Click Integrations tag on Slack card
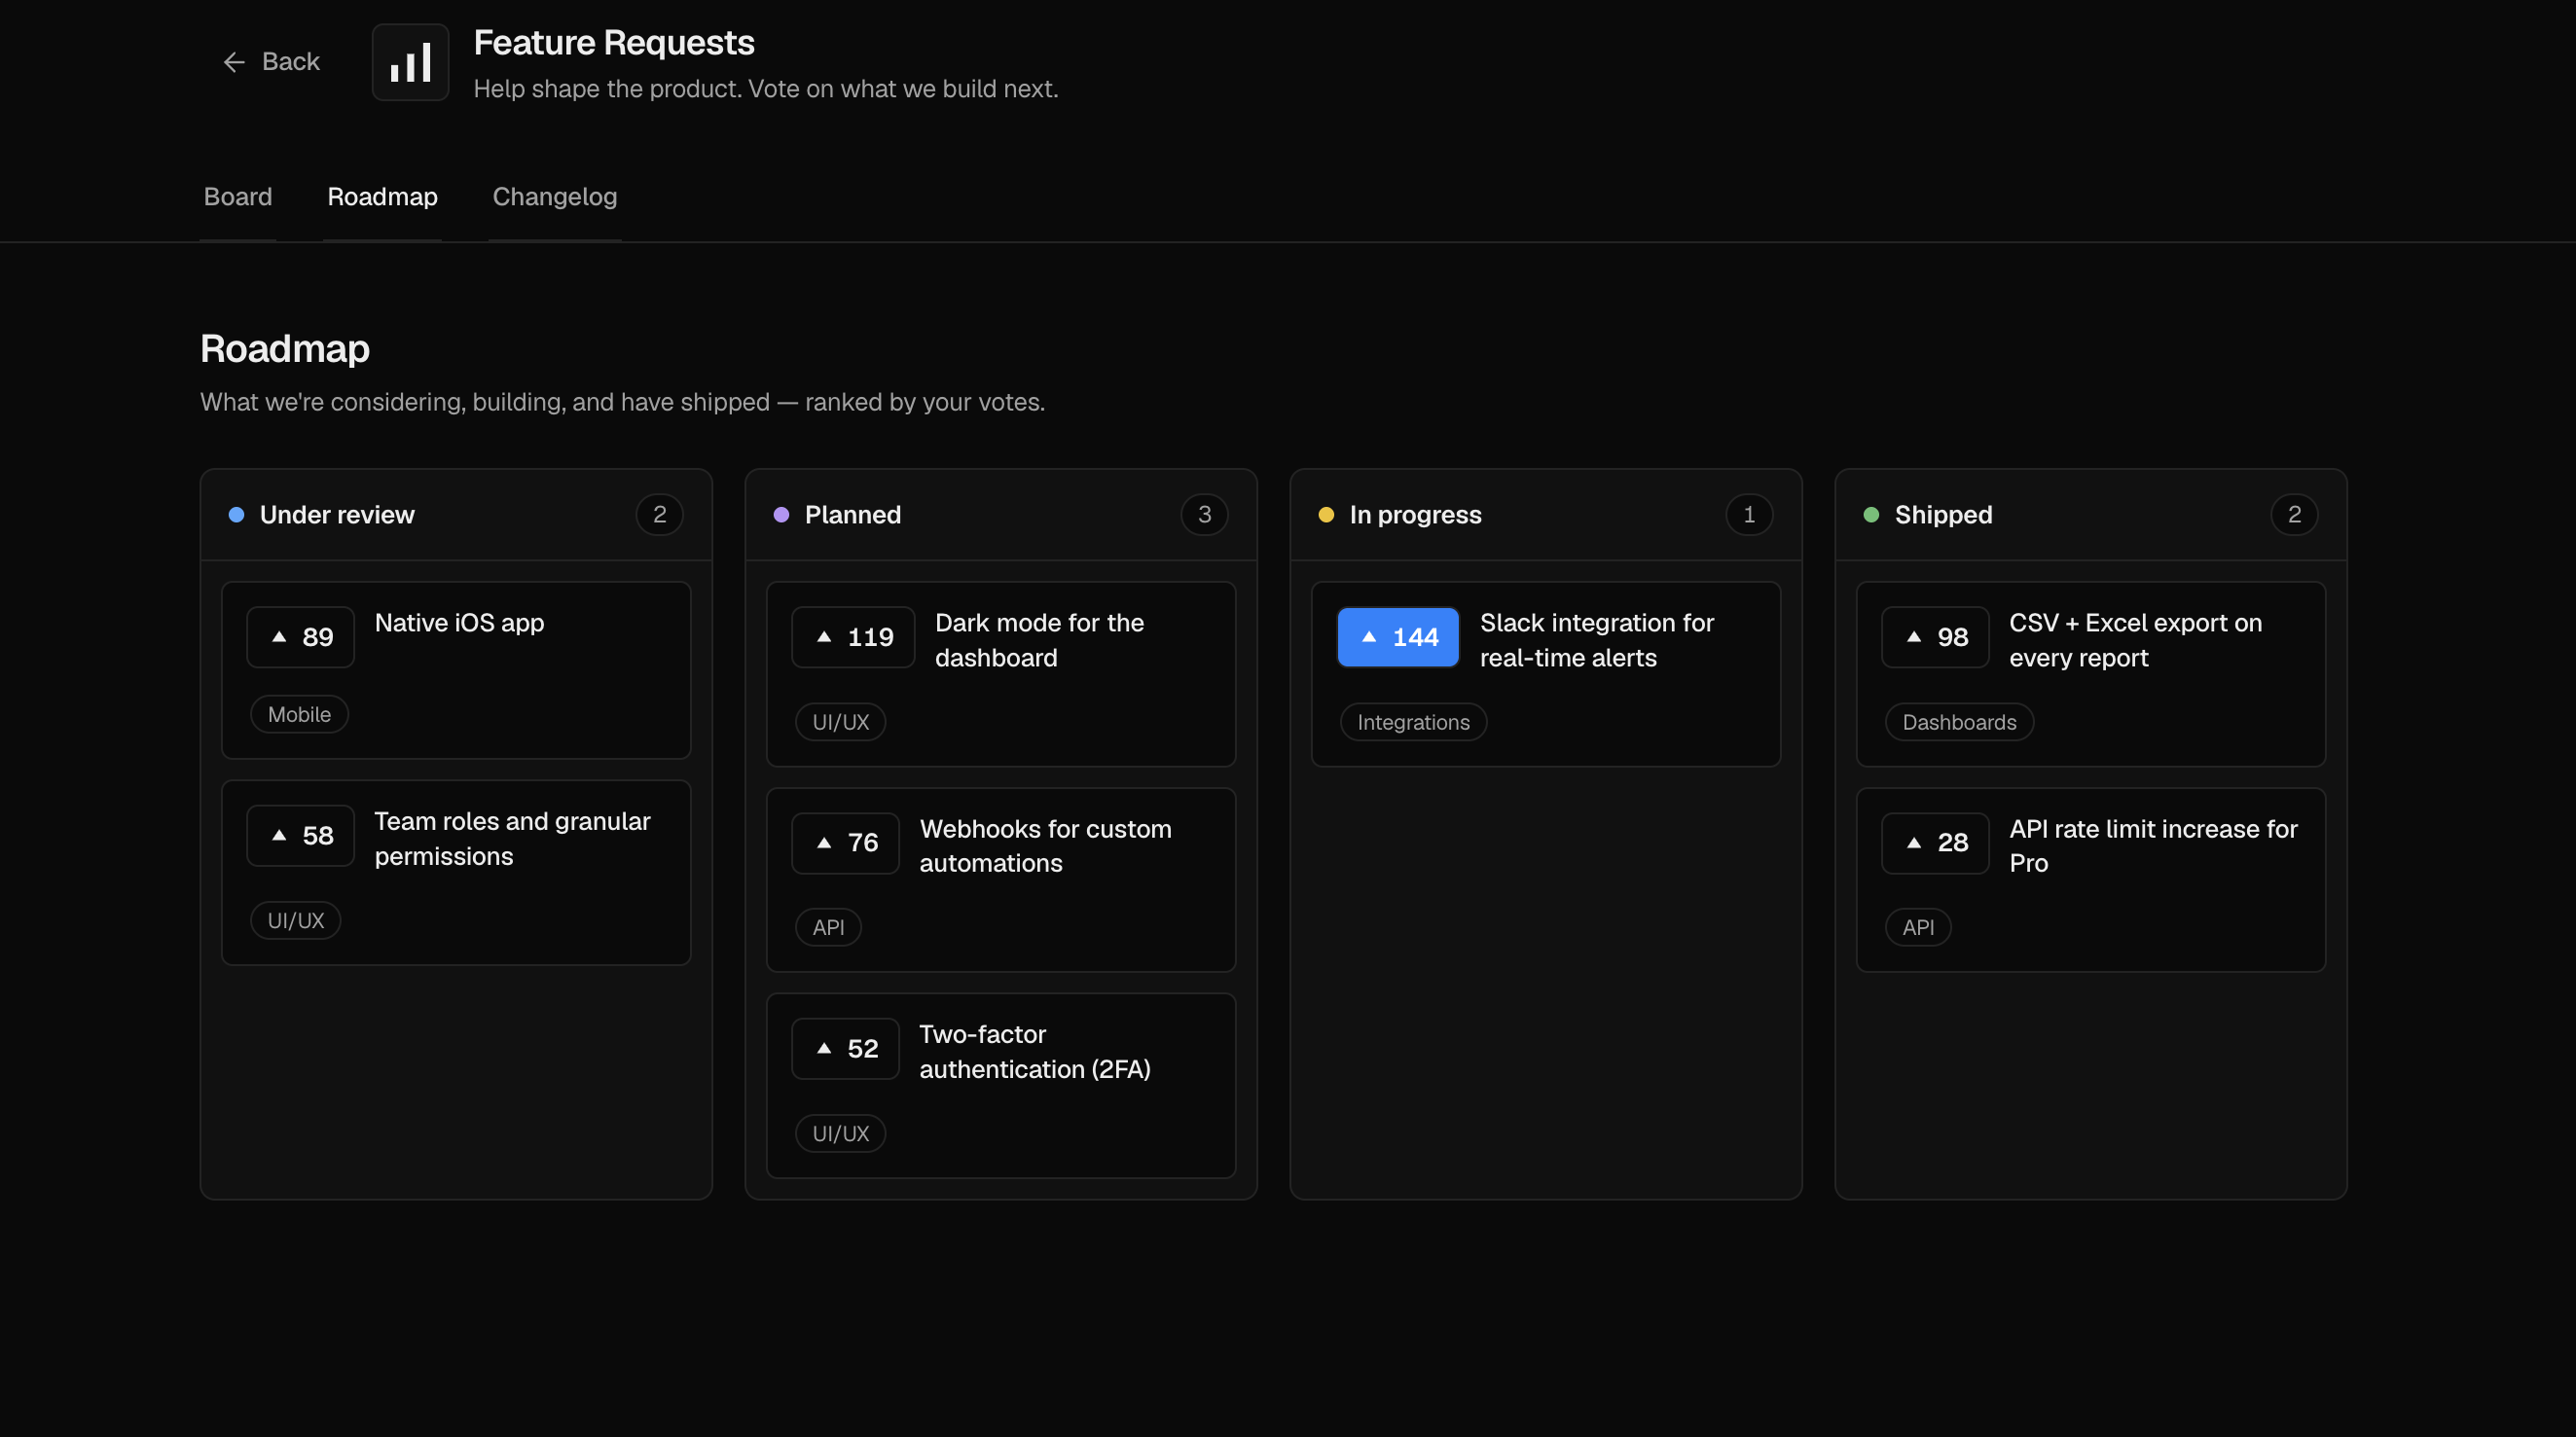This screenshot has height=1437, width=2576. (x=1414, y=722)
